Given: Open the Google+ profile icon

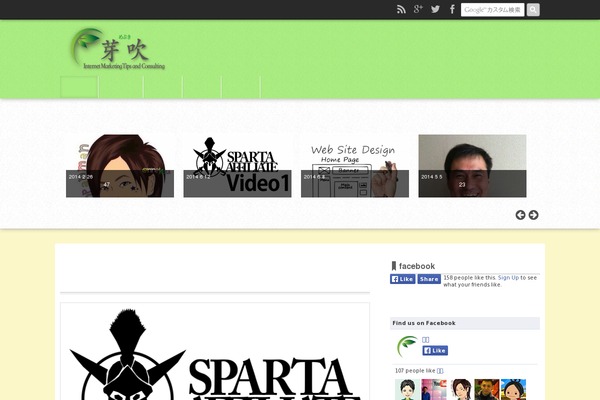Looking at the screenshot, I should 418,9.
